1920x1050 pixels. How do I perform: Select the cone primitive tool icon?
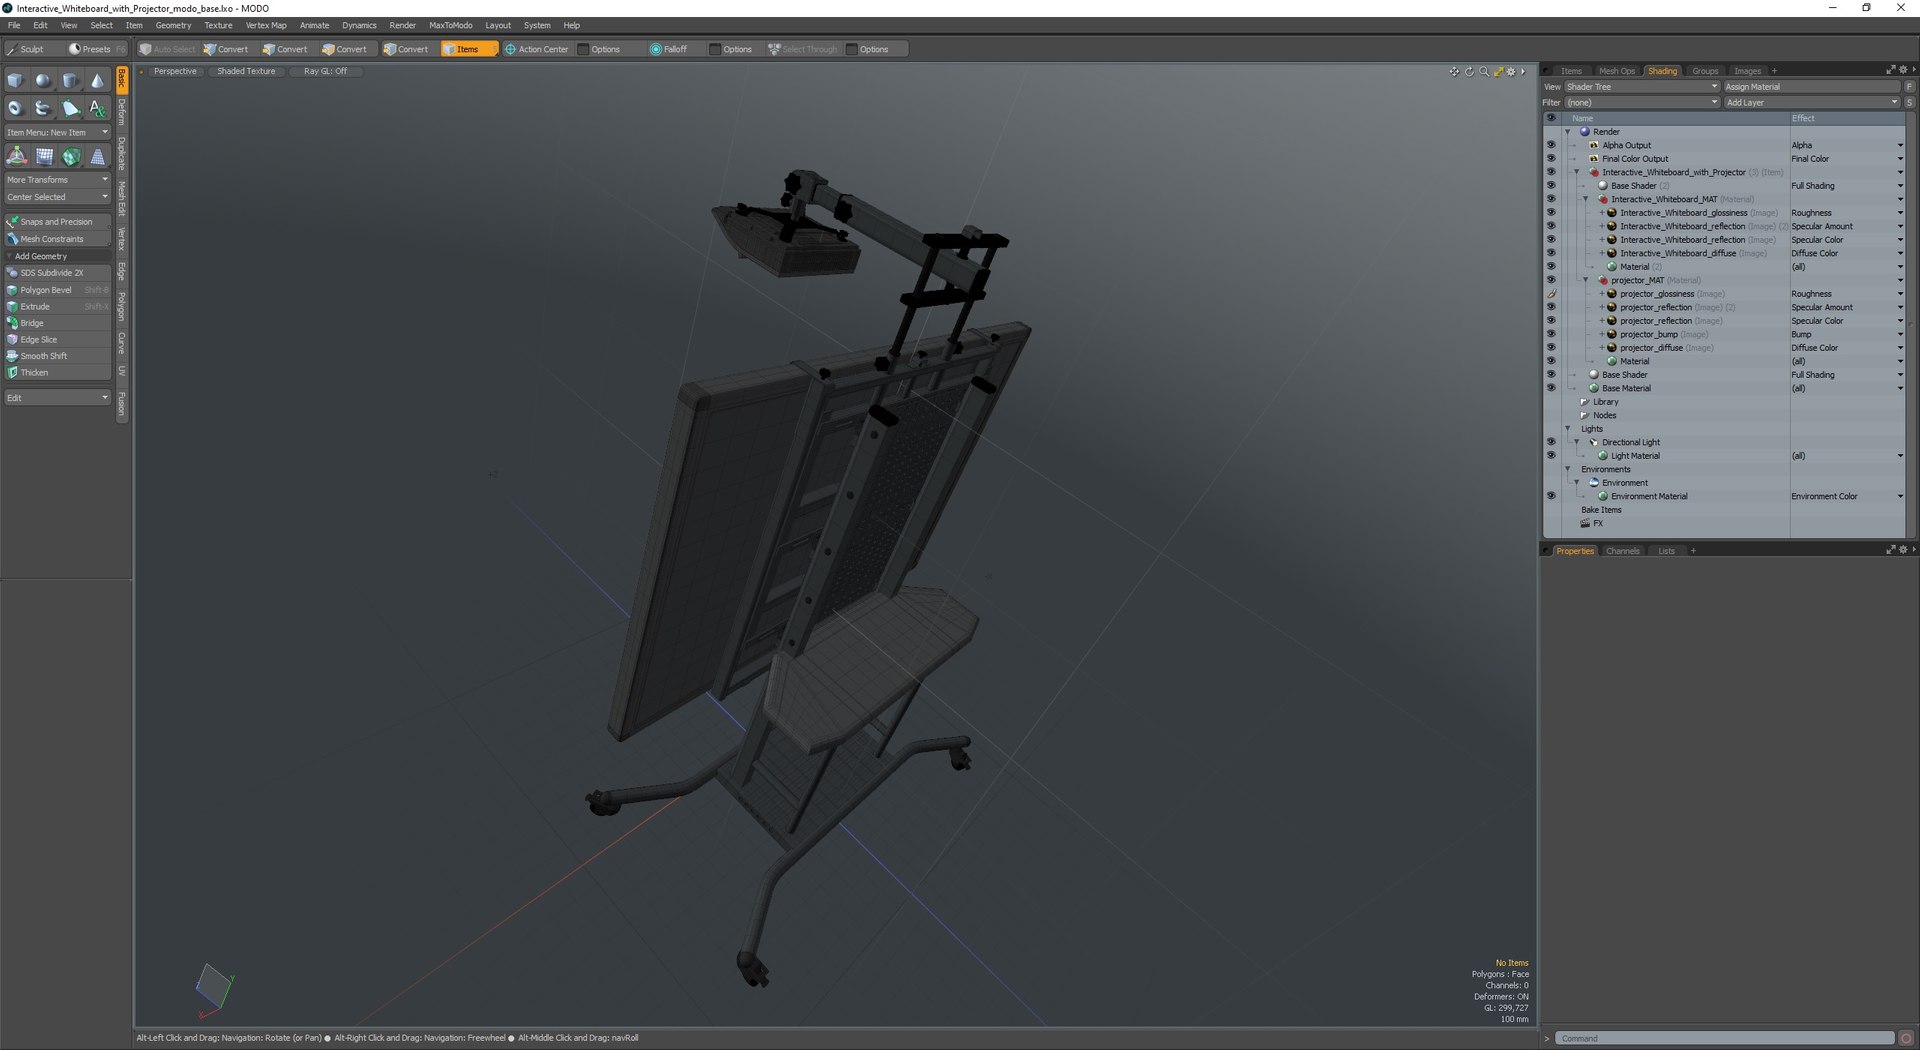pyautogui.click(x=97, y=81)
